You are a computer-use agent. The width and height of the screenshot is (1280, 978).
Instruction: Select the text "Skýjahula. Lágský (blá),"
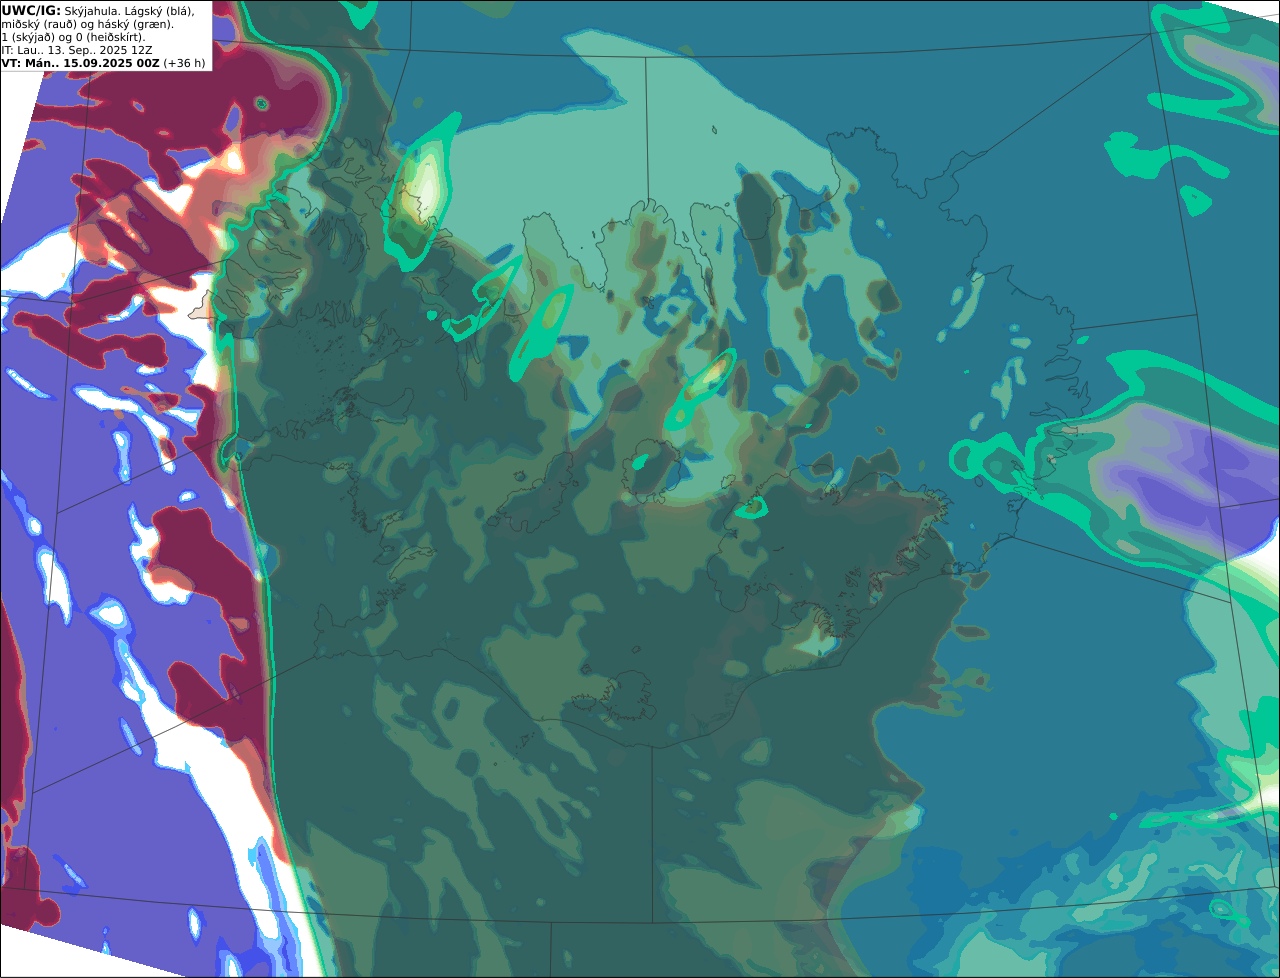click(x=129, y=11)
